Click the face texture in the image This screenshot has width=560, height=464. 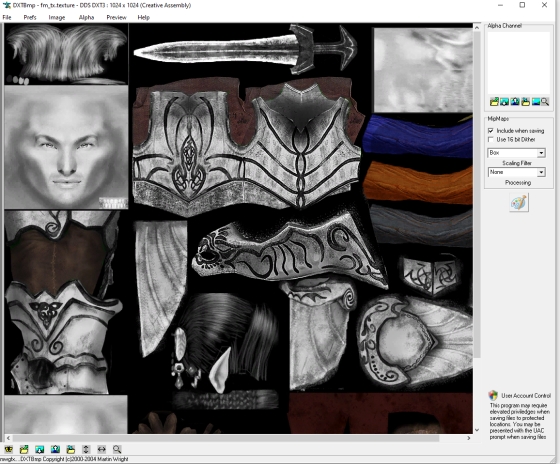[66, 147]
